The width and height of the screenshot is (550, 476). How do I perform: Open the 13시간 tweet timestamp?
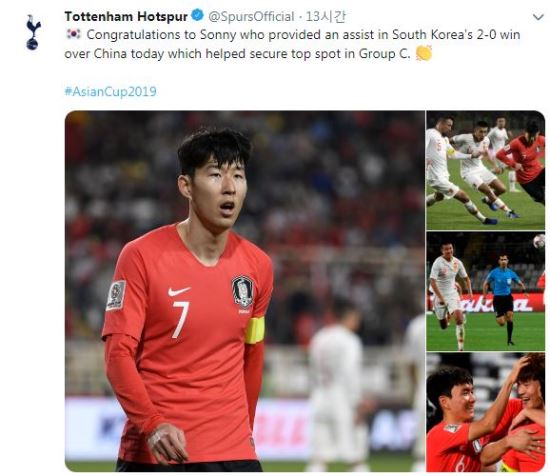coord(326,16)
